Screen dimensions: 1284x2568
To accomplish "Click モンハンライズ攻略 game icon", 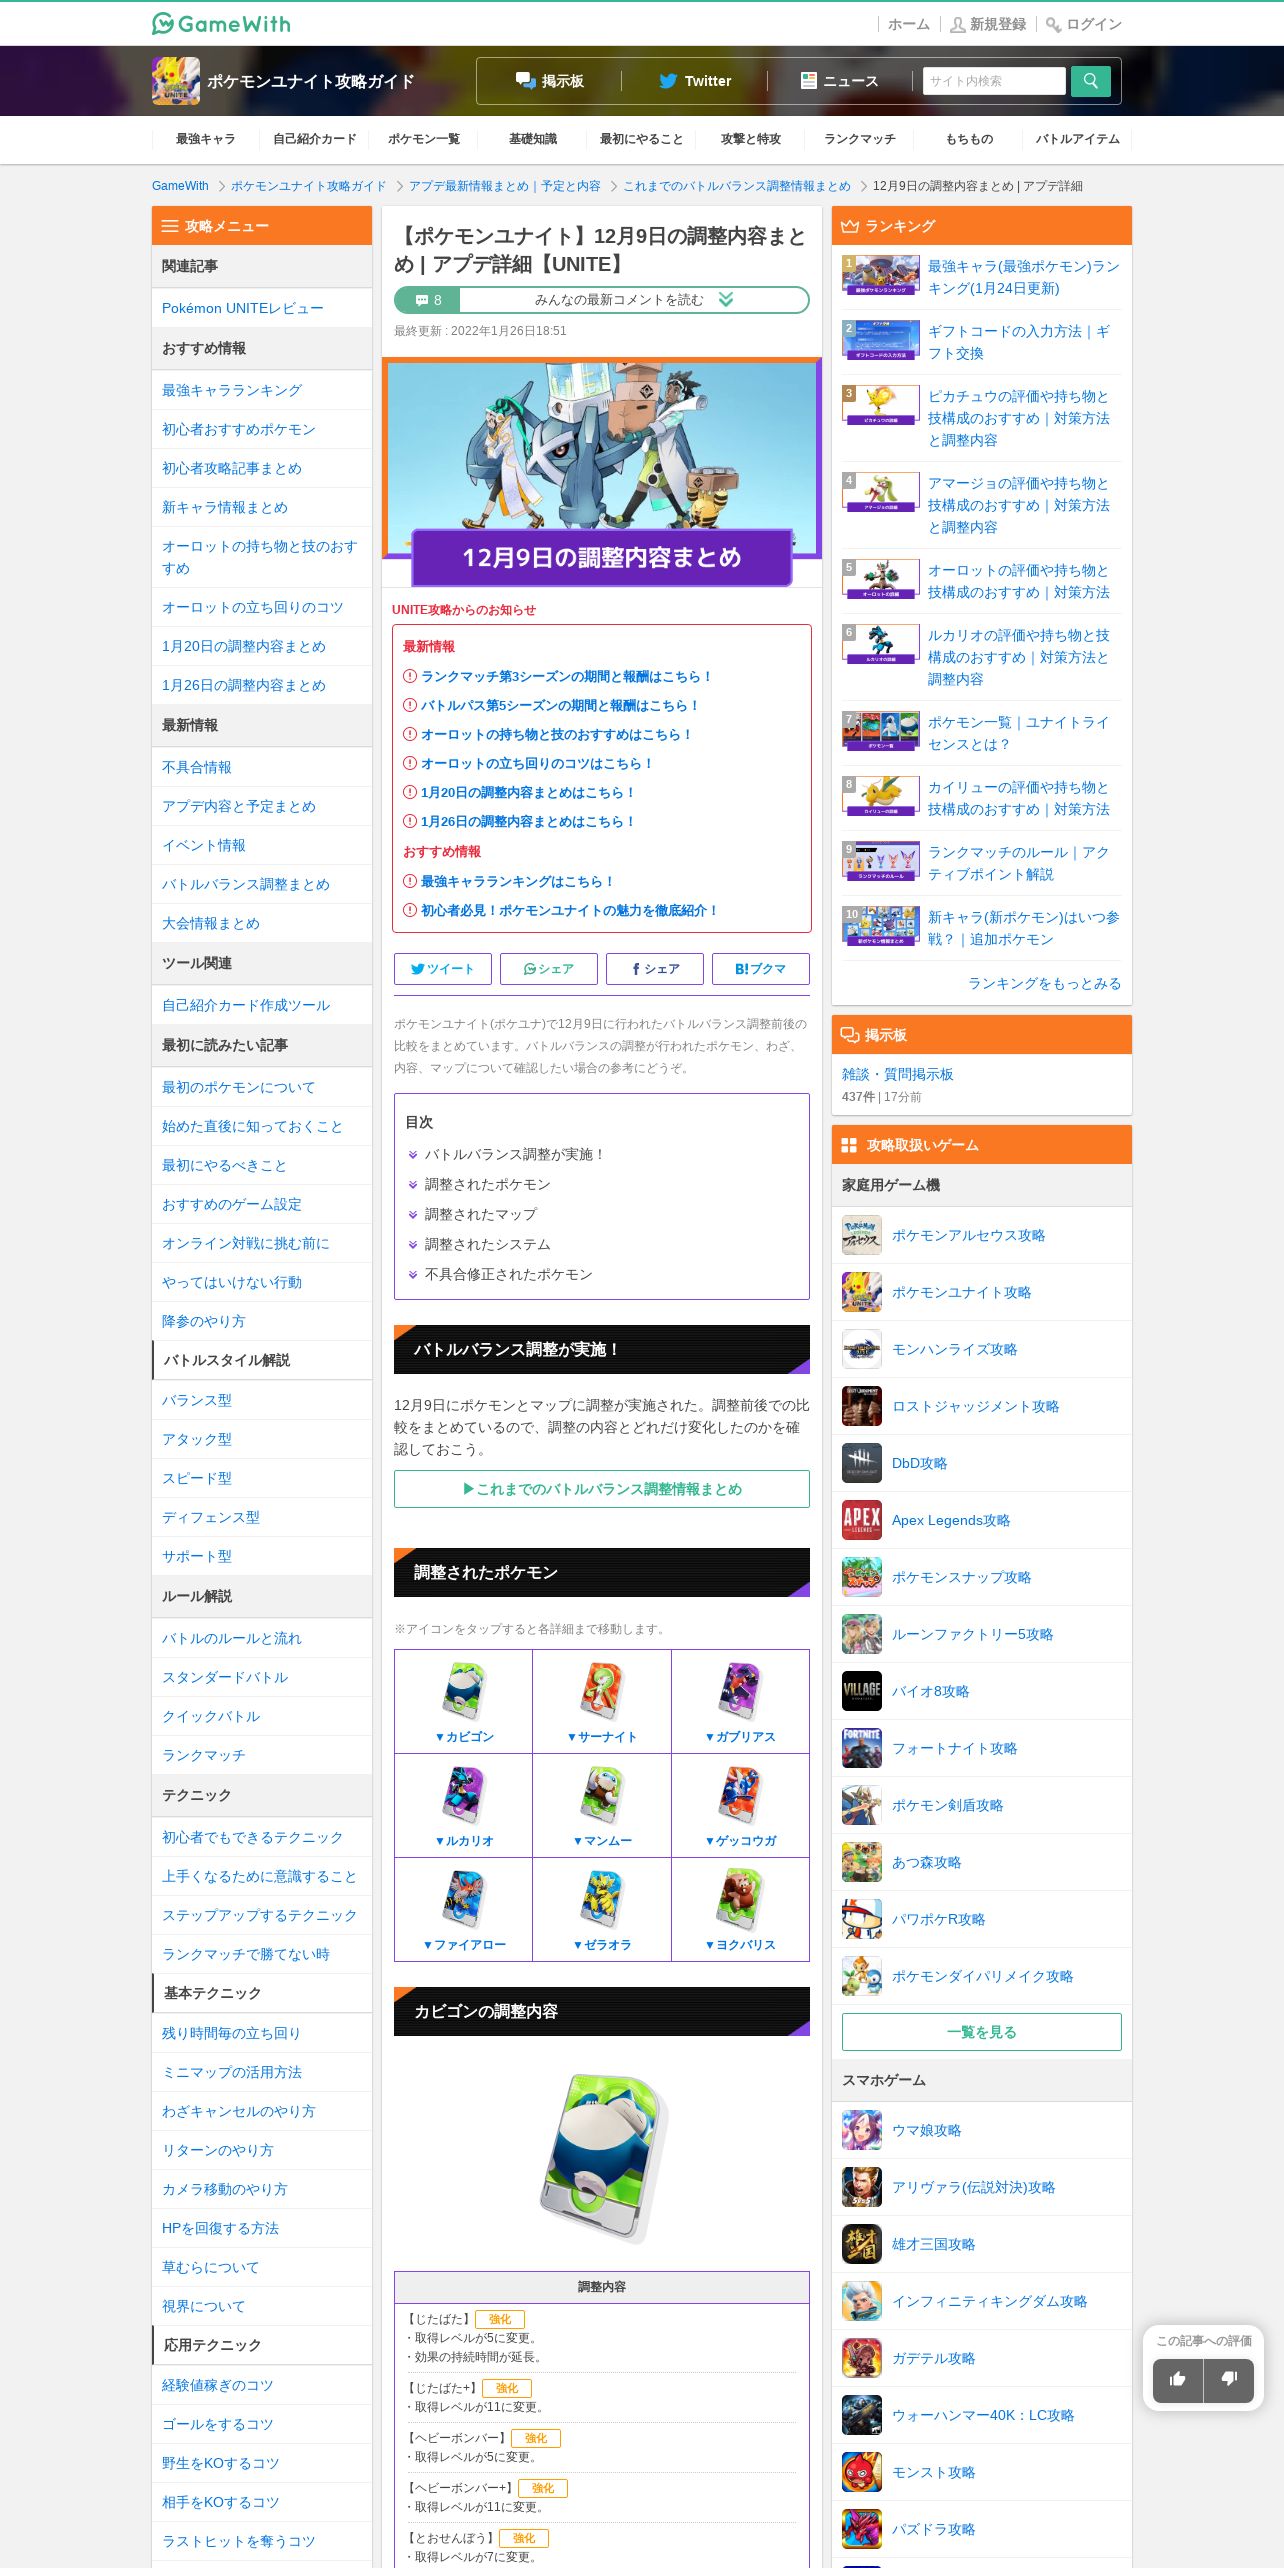I will [862, 1349].
